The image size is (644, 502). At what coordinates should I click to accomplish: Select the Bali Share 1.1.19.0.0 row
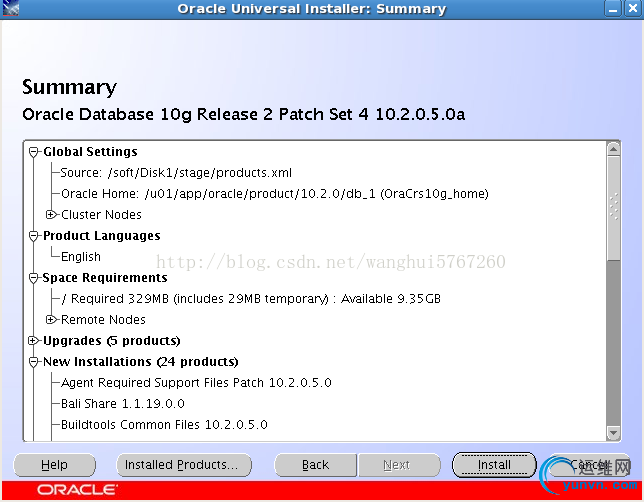click(x=123, y=404)
